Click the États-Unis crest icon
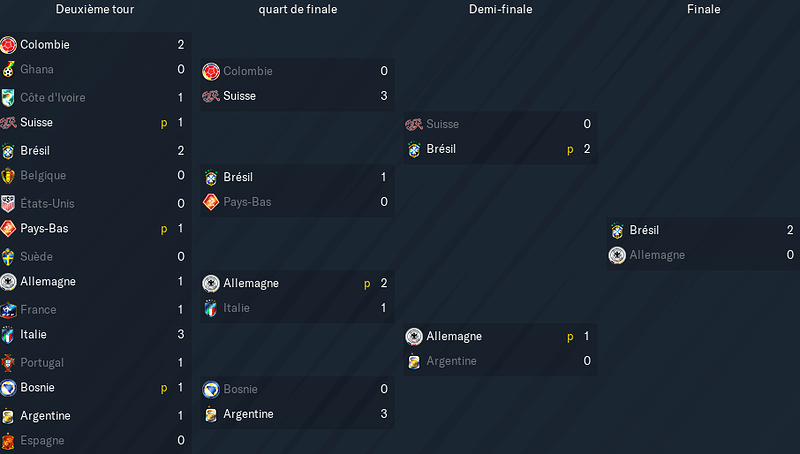The height and width of the screenshot is (454, 800). point(8,204)
